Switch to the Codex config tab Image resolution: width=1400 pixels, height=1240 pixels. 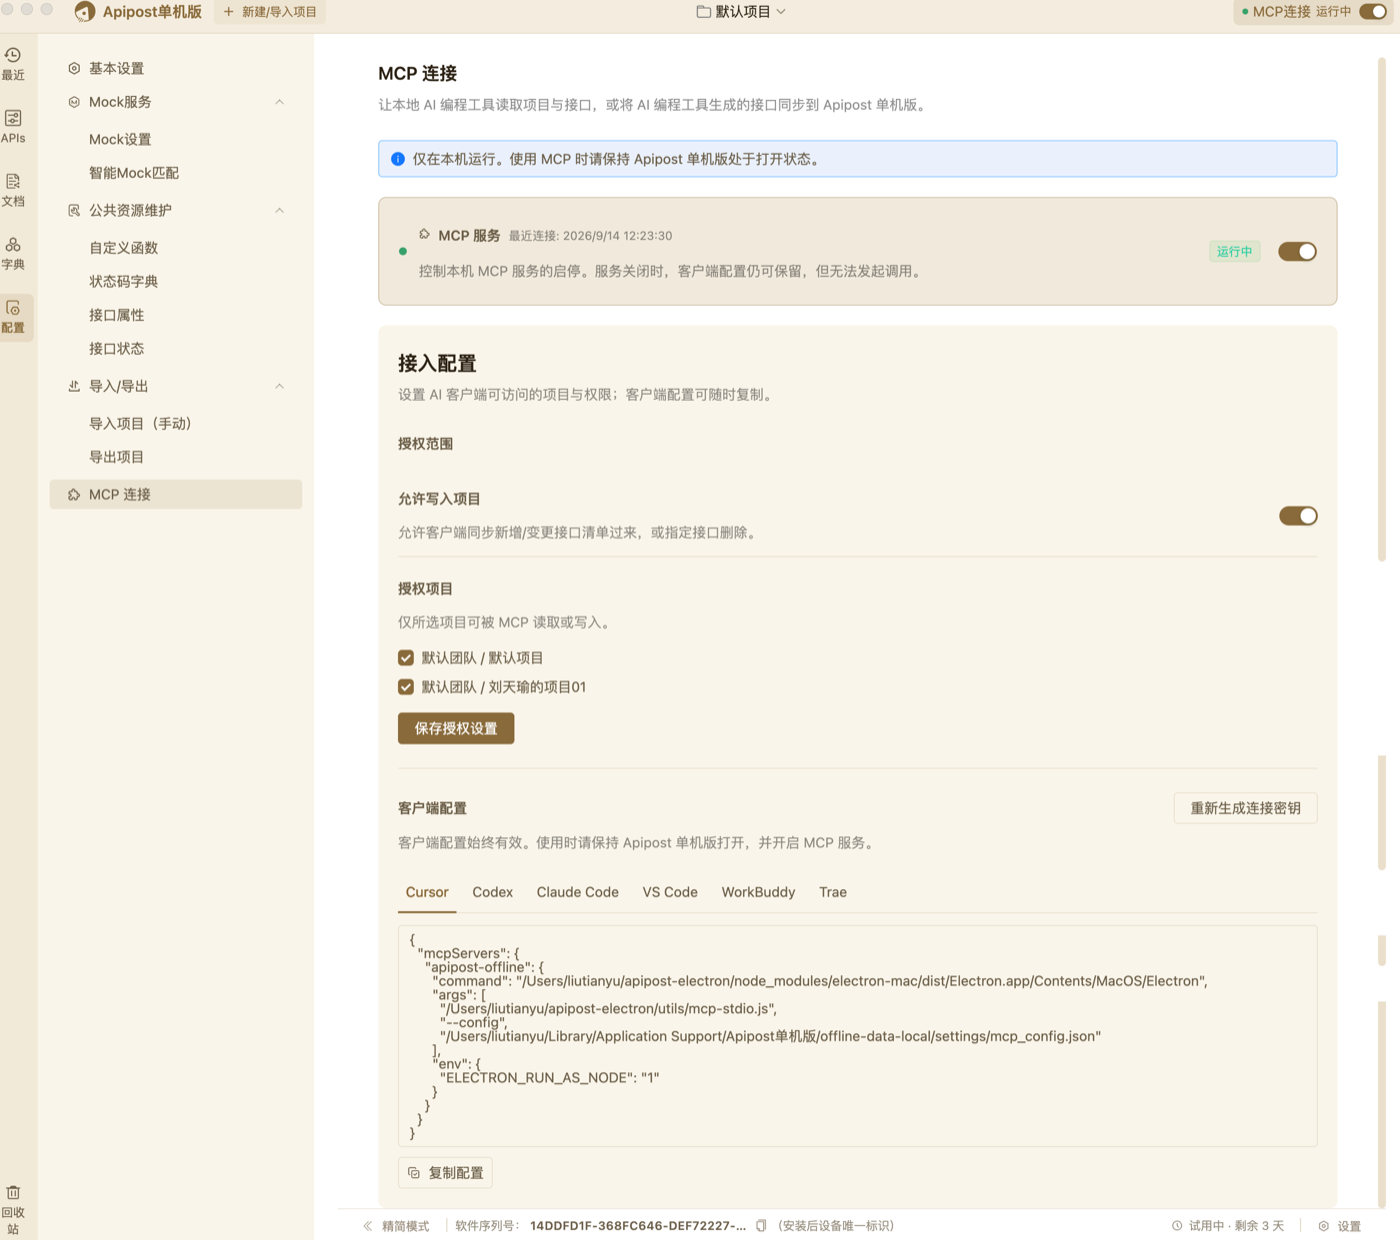[x=493, y=892]
